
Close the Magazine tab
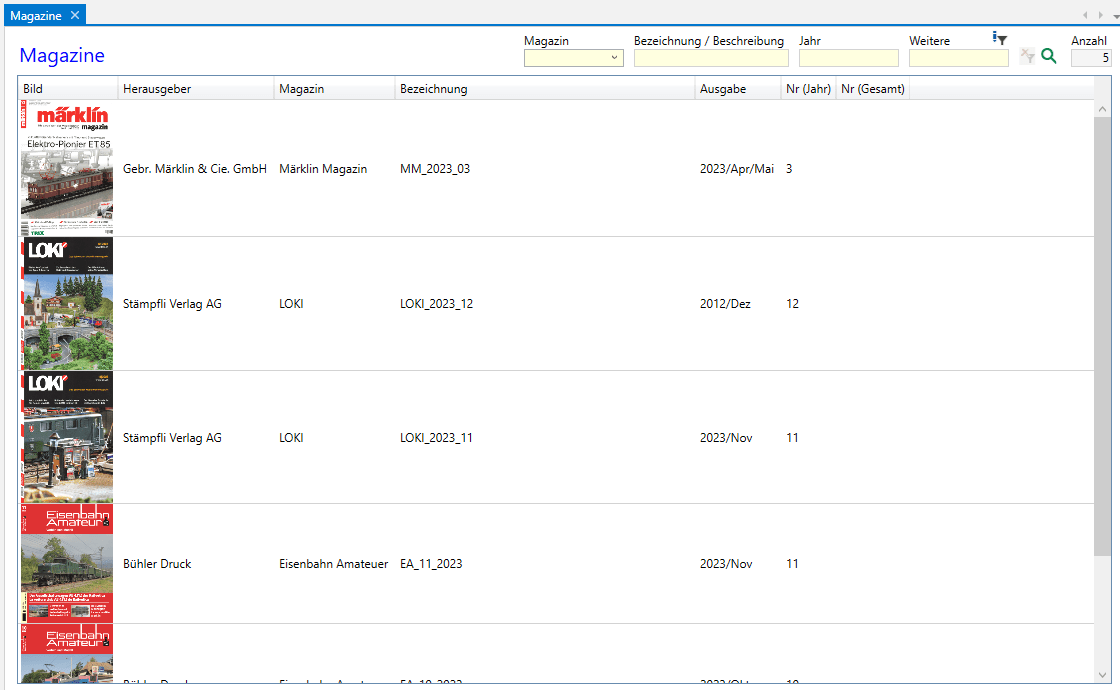(75, 15)
